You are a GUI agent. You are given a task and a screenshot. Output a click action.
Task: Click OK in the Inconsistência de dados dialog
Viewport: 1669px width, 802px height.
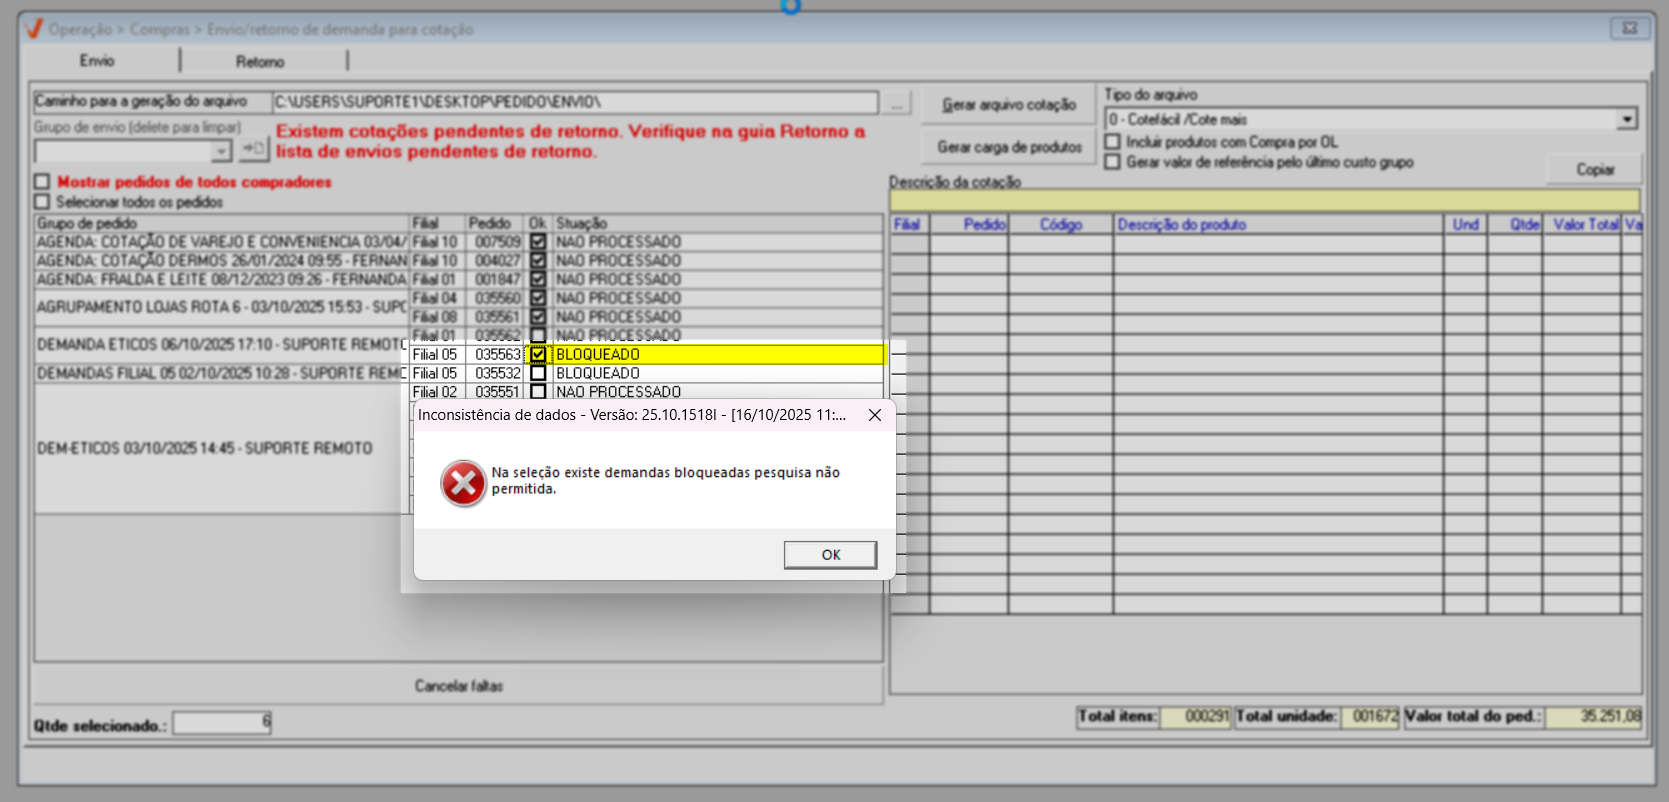(x=830, y=555)
